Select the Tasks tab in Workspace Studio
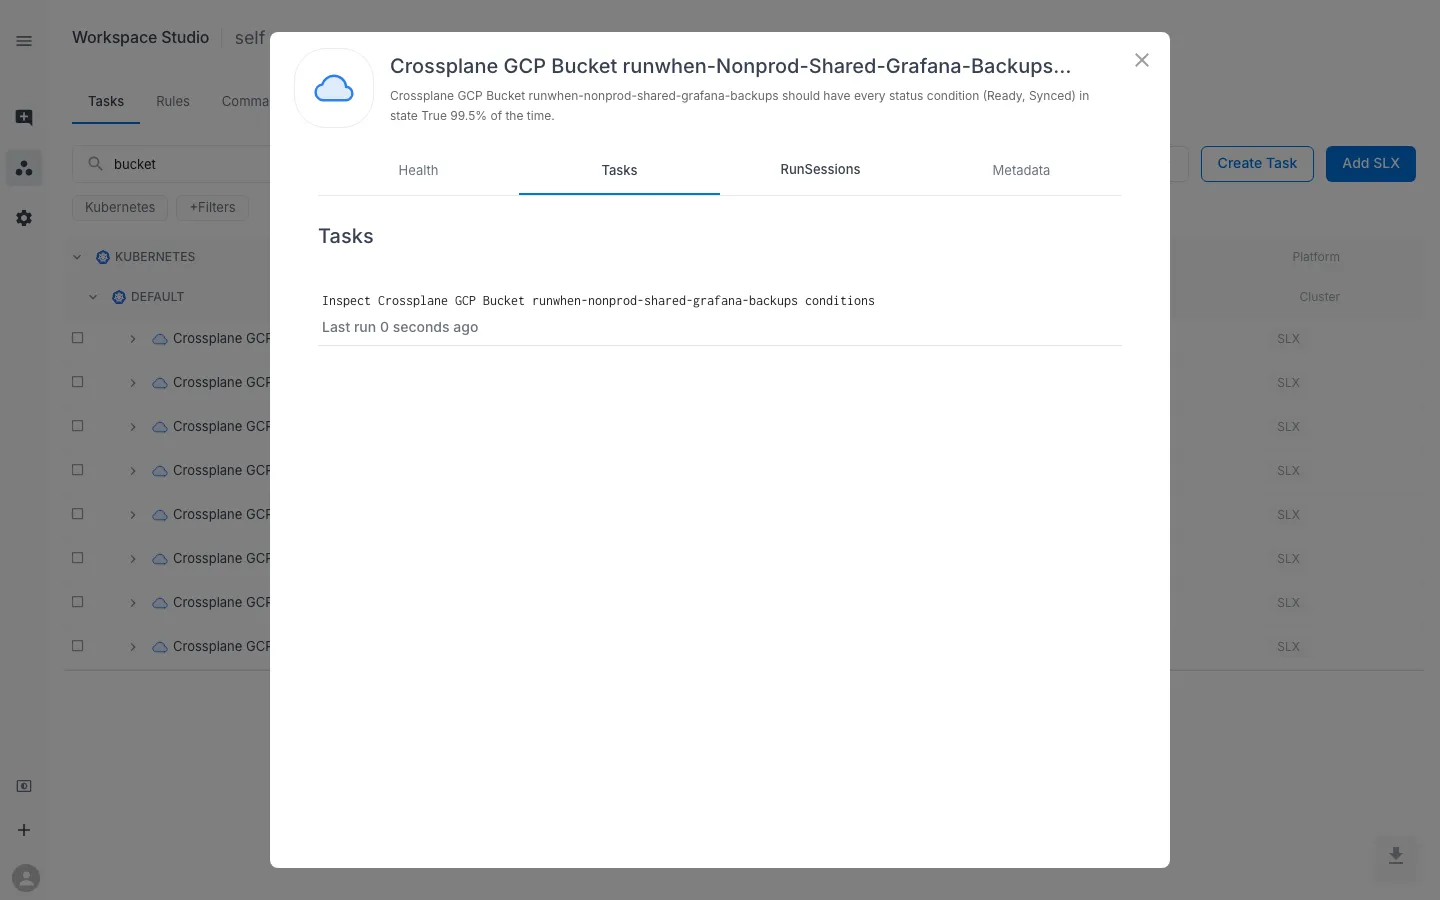This screenshot has height=900, width=1440. pyautogui.click(x=106, y=101)
